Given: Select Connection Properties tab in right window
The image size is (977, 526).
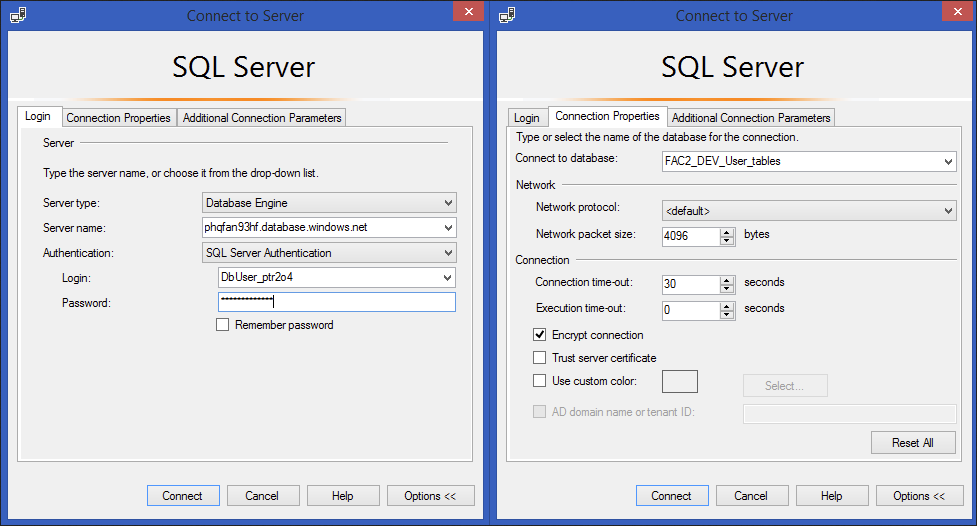Looking at the screenshot, I should pyautogui.click(x=608, y=117).
